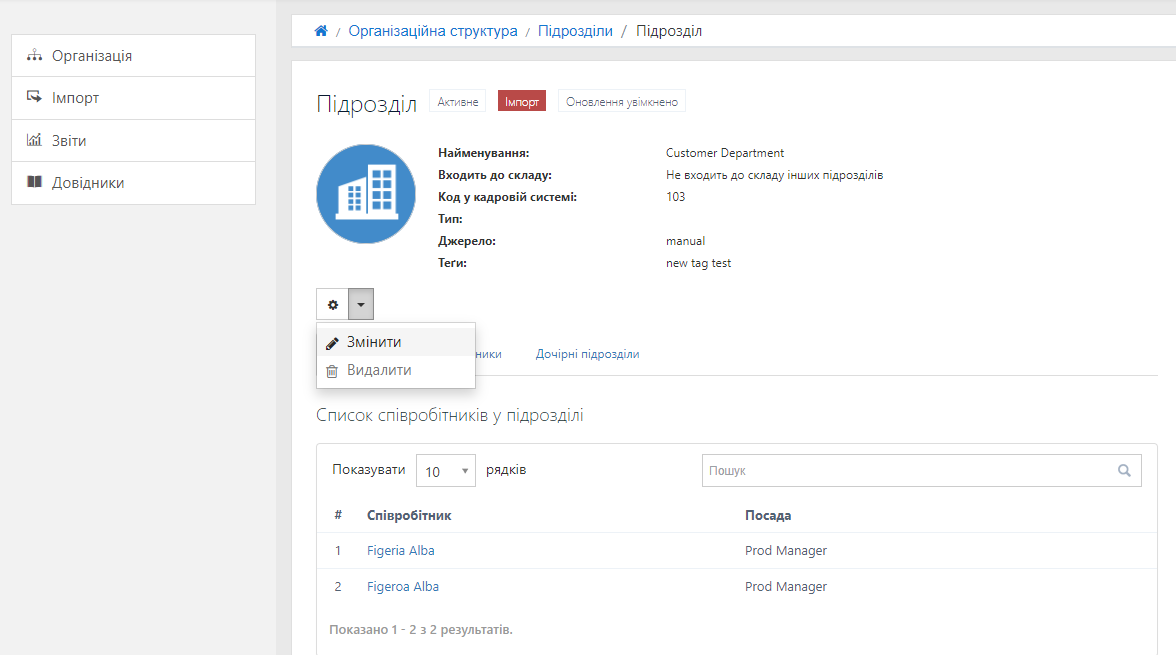
Task: Click the Активне status badge
Action: 458,101
